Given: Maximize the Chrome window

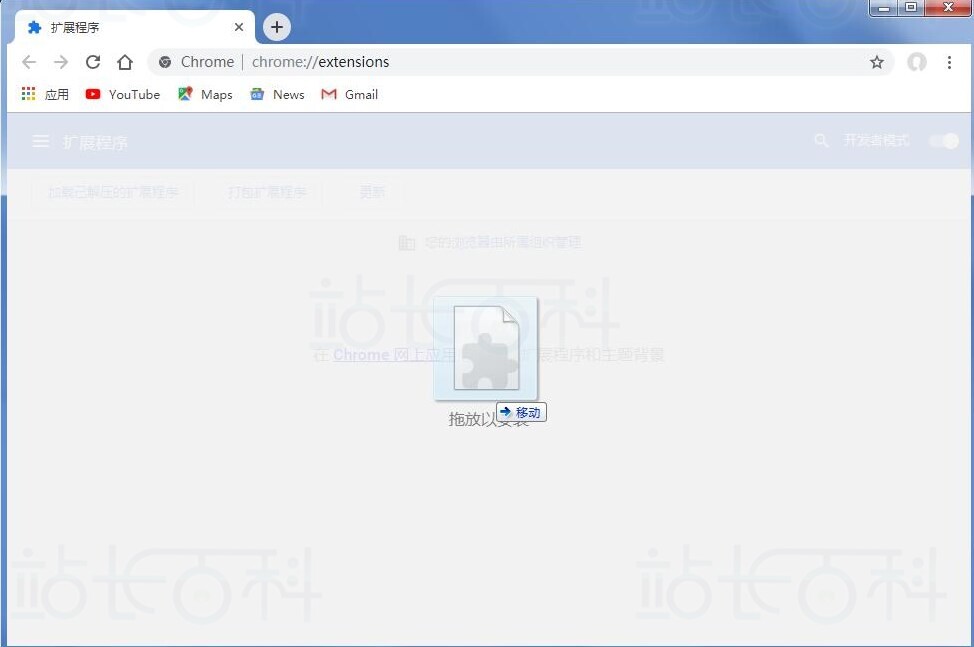Looking at the screenshot, I should [x=911, y=8].
